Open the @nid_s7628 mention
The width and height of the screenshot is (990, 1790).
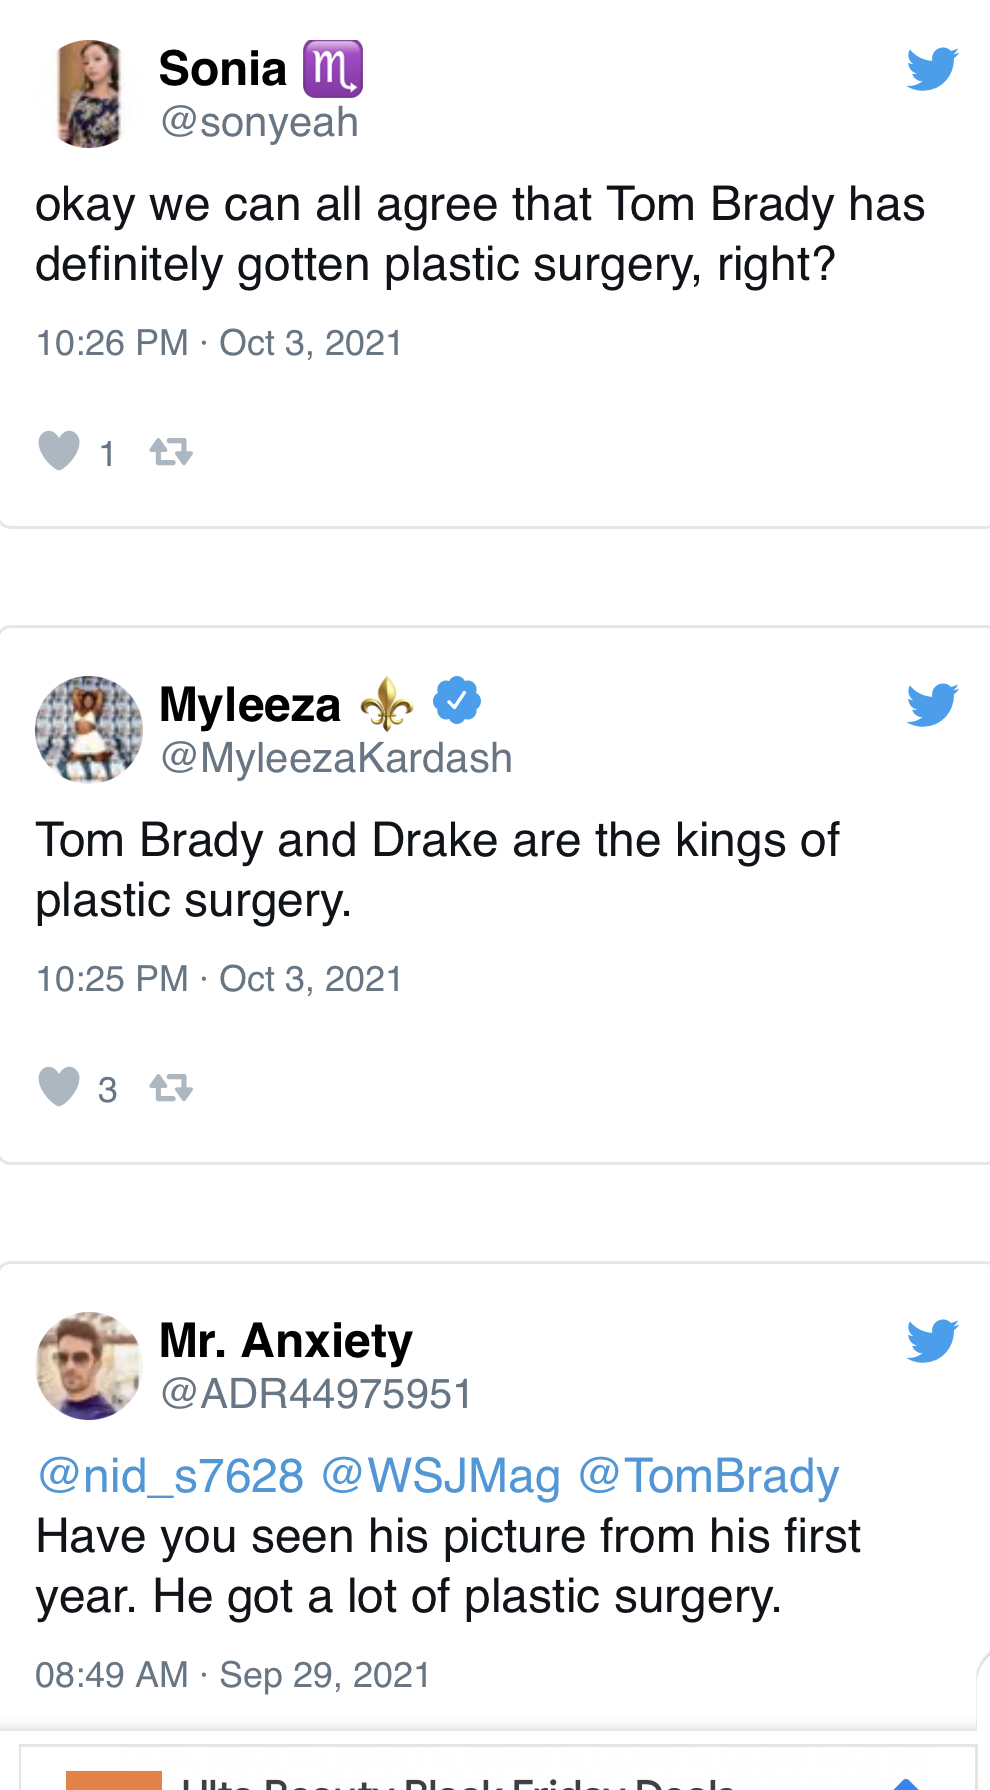[x=170, y=1477]
